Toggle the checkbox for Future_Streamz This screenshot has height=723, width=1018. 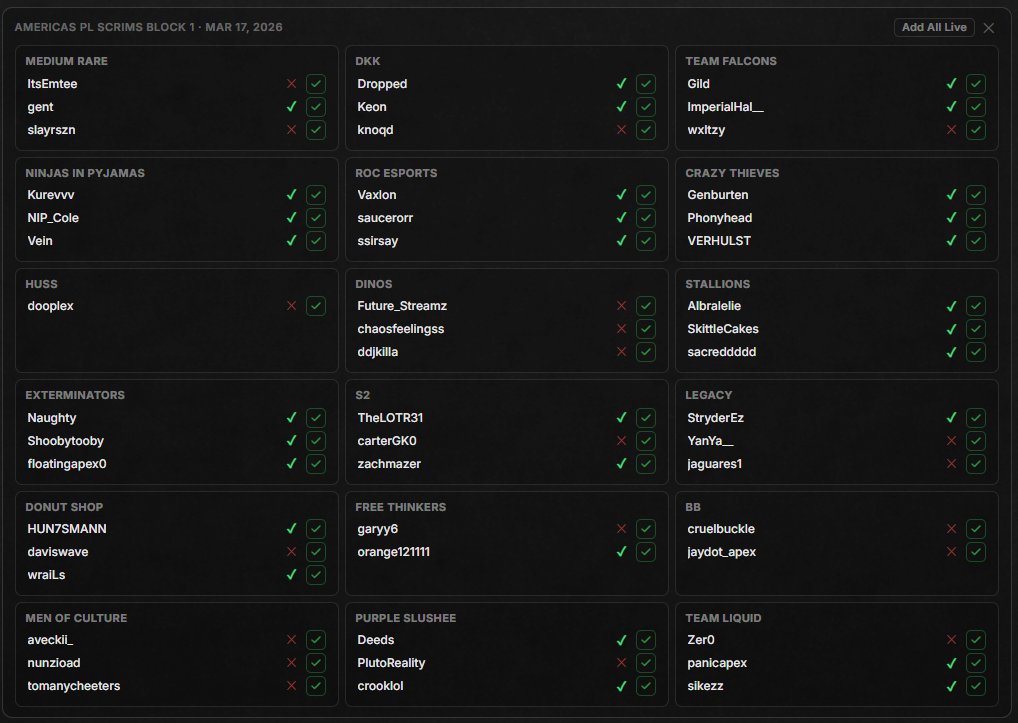(x=645, y=306)
